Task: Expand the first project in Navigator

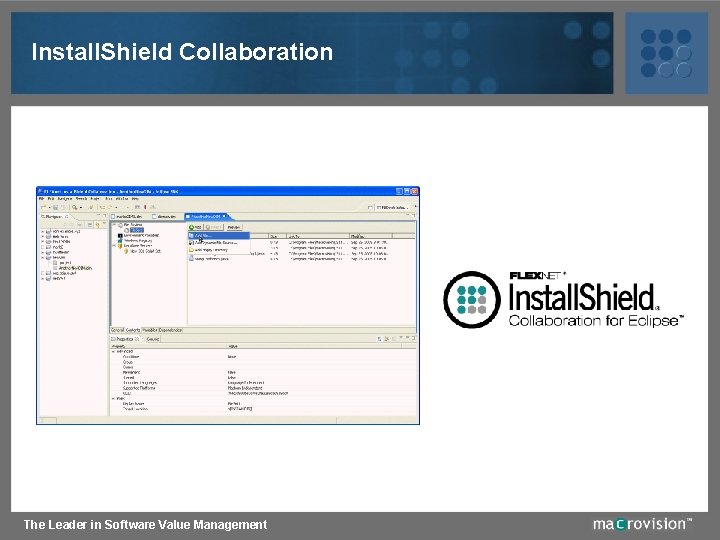Action: (x=43, y=231)
